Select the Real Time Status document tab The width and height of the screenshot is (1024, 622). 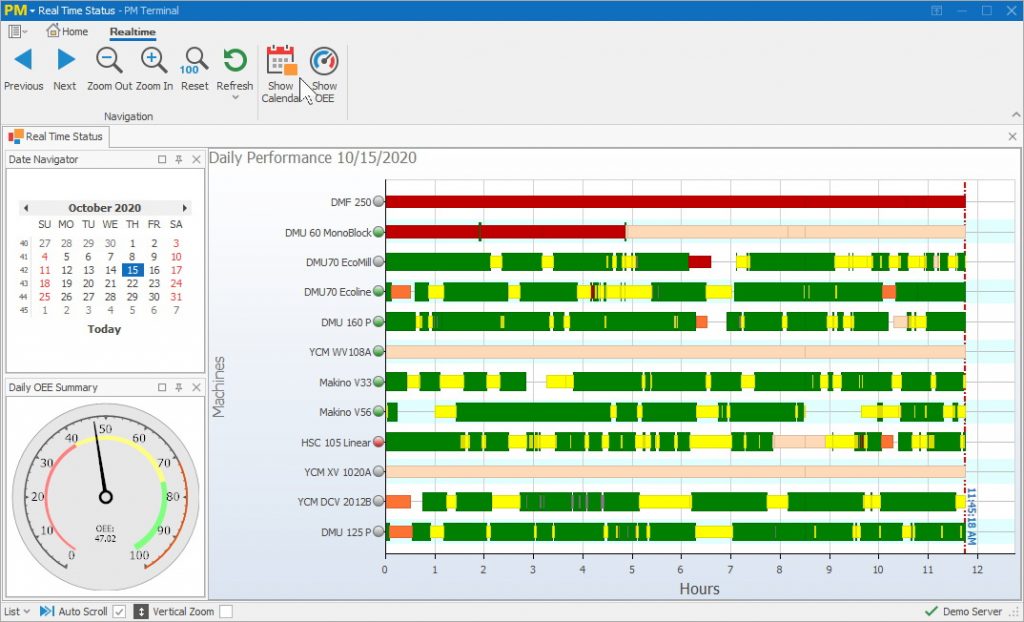[56, 137]
